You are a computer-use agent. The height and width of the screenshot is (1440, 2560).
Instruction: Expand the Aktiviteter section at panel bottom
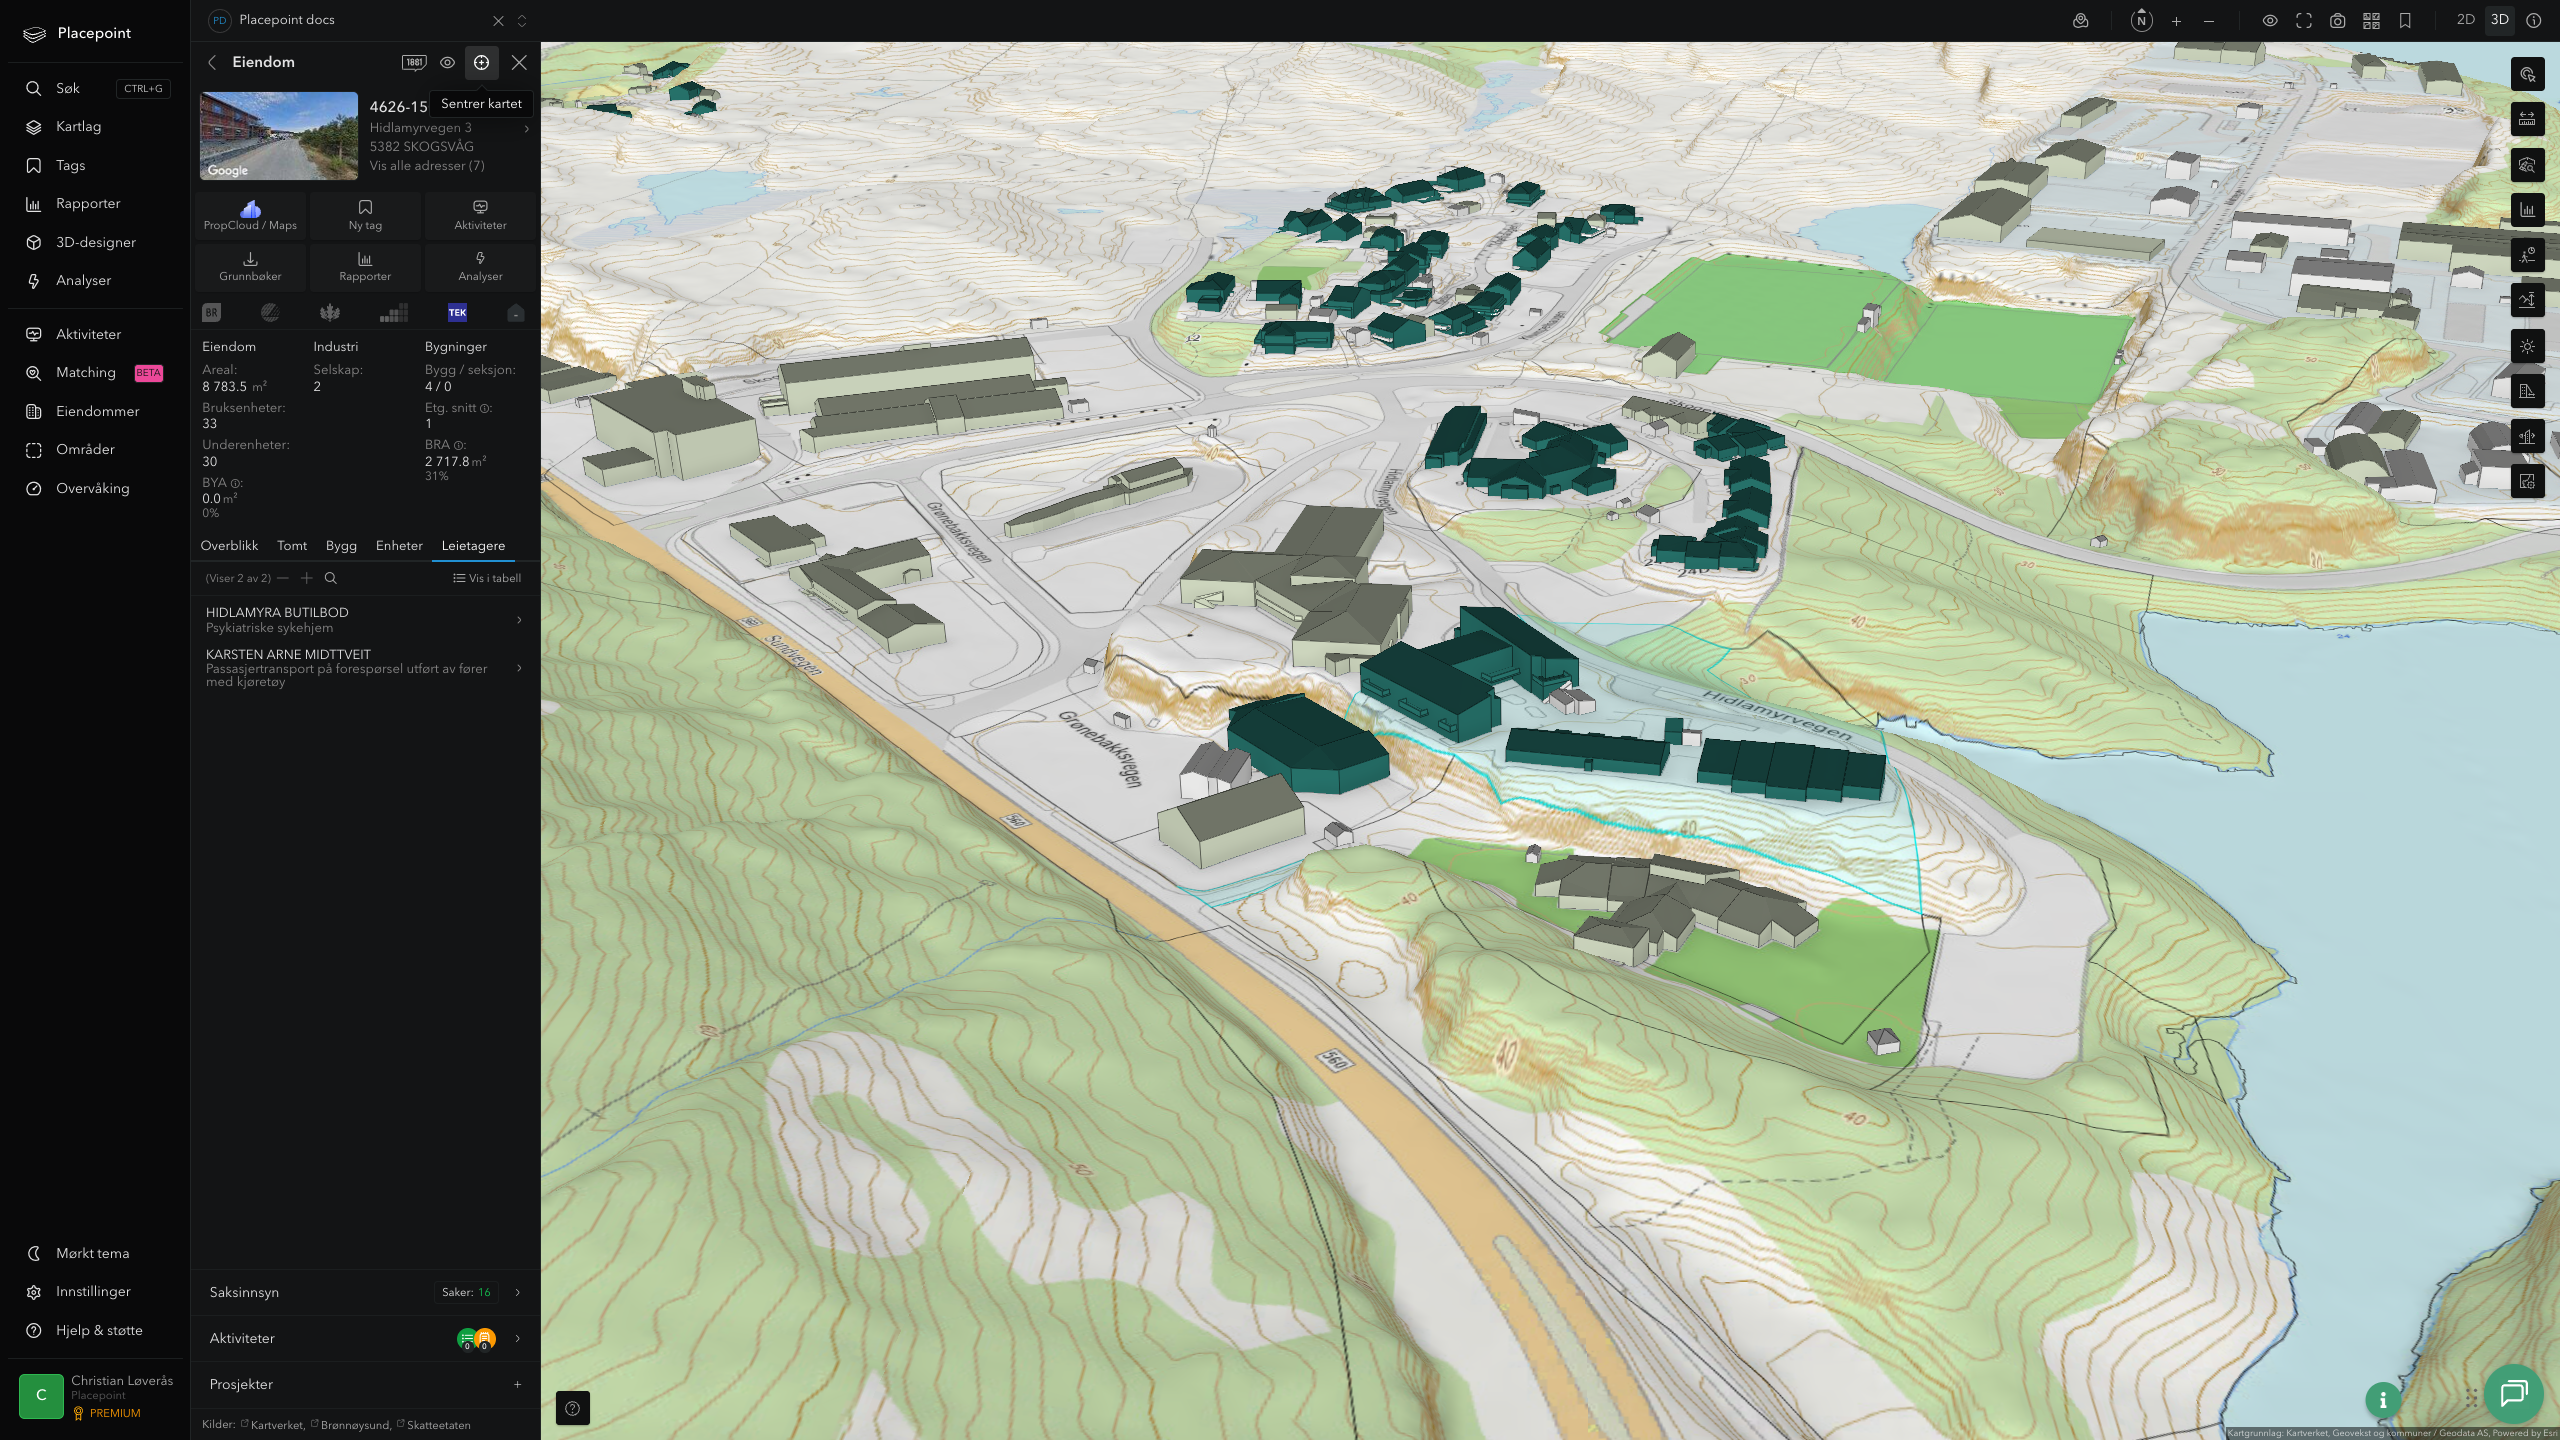(x=365, y=1338)
